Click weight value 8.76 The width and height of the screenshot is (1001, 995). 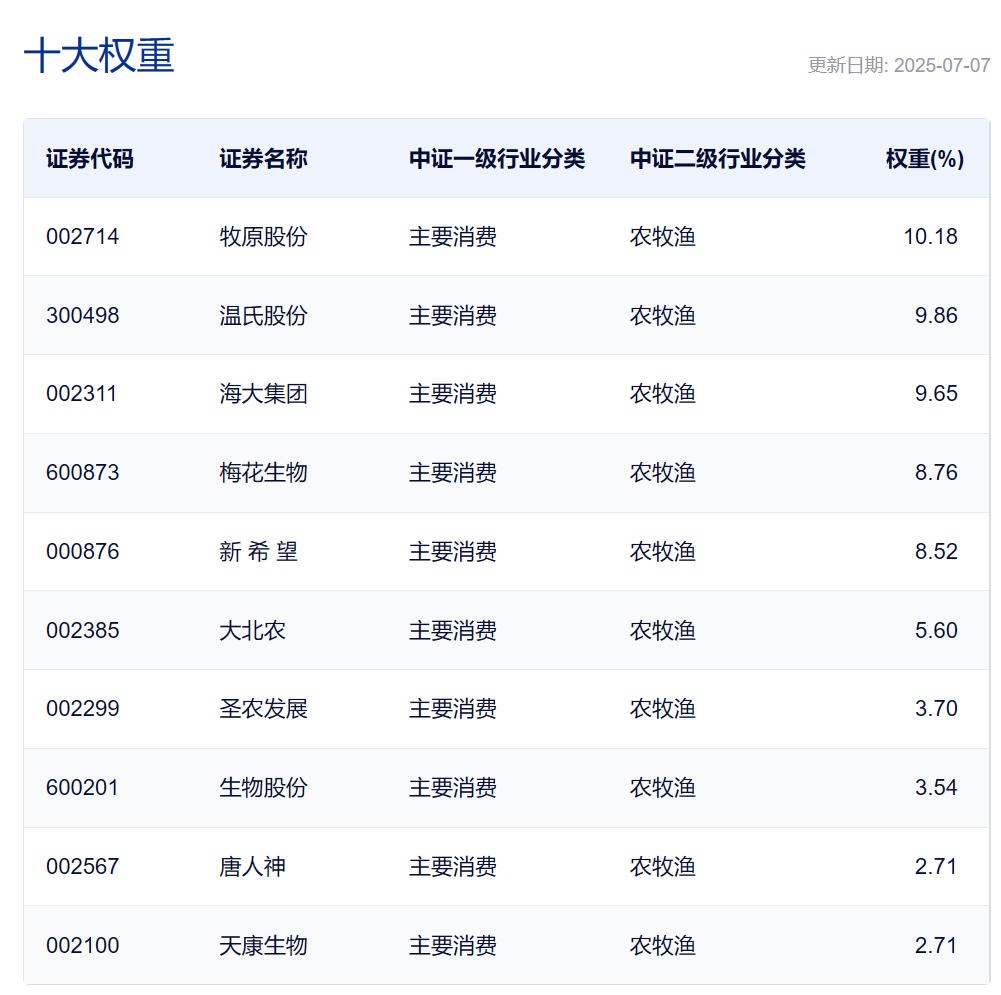[937, 473]
